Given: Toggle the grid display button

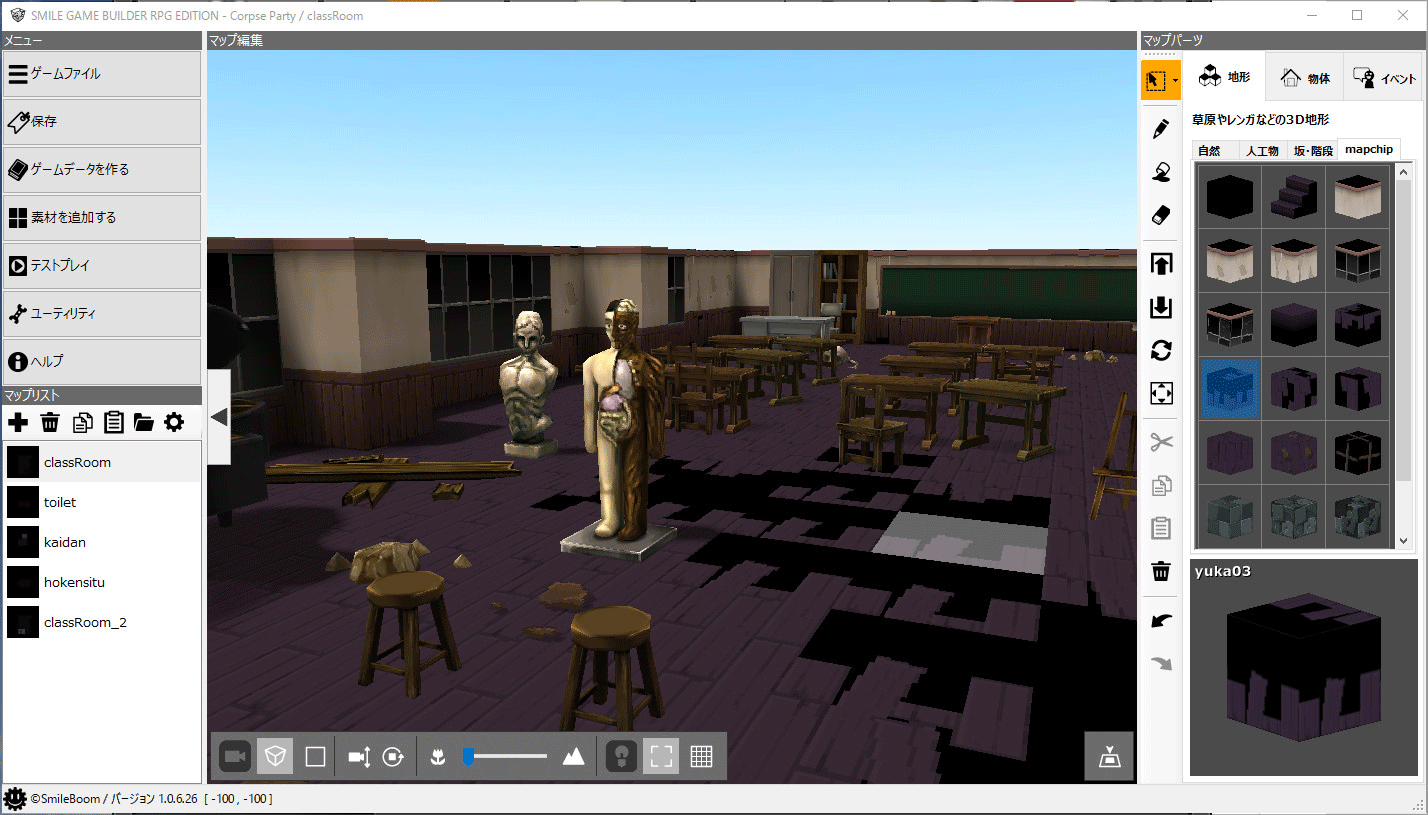Looking at the screenshot, I should tap(701, 757).
